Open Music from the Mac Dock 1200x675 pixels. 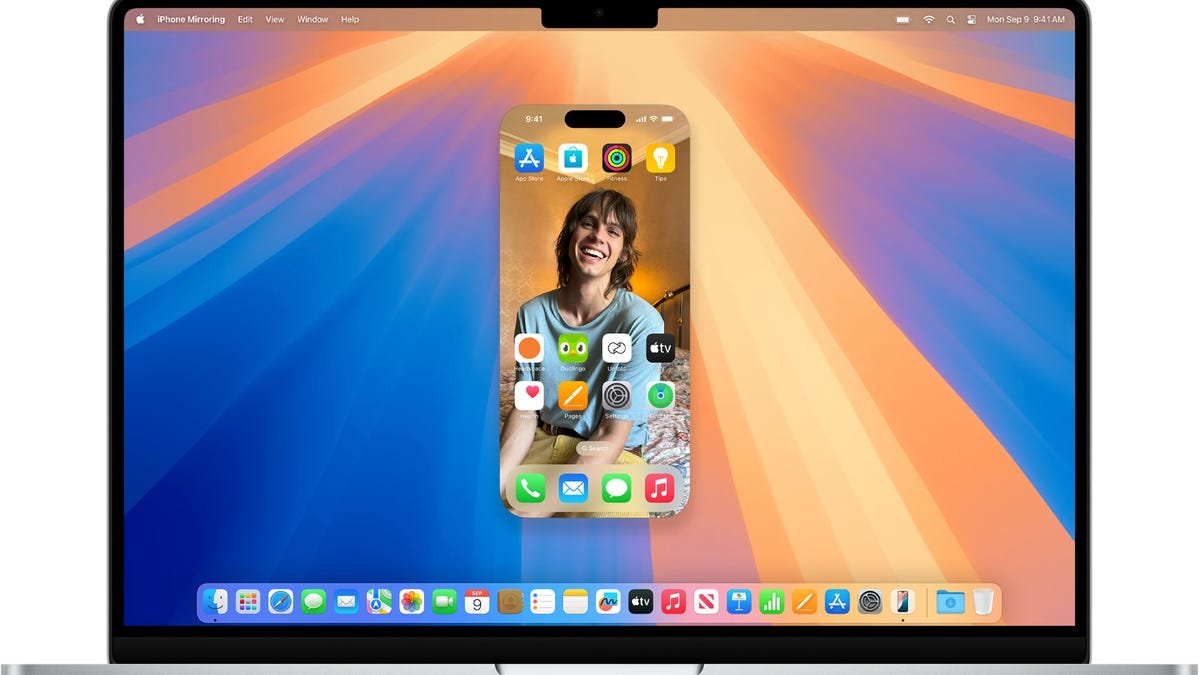tap(674, 601)
